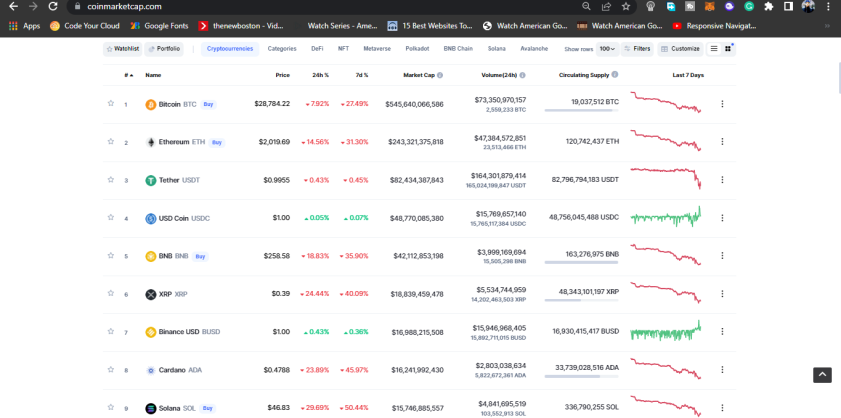Sort by the rank number column
Viewport: 841px width, 418px height.
coord(129,75)
